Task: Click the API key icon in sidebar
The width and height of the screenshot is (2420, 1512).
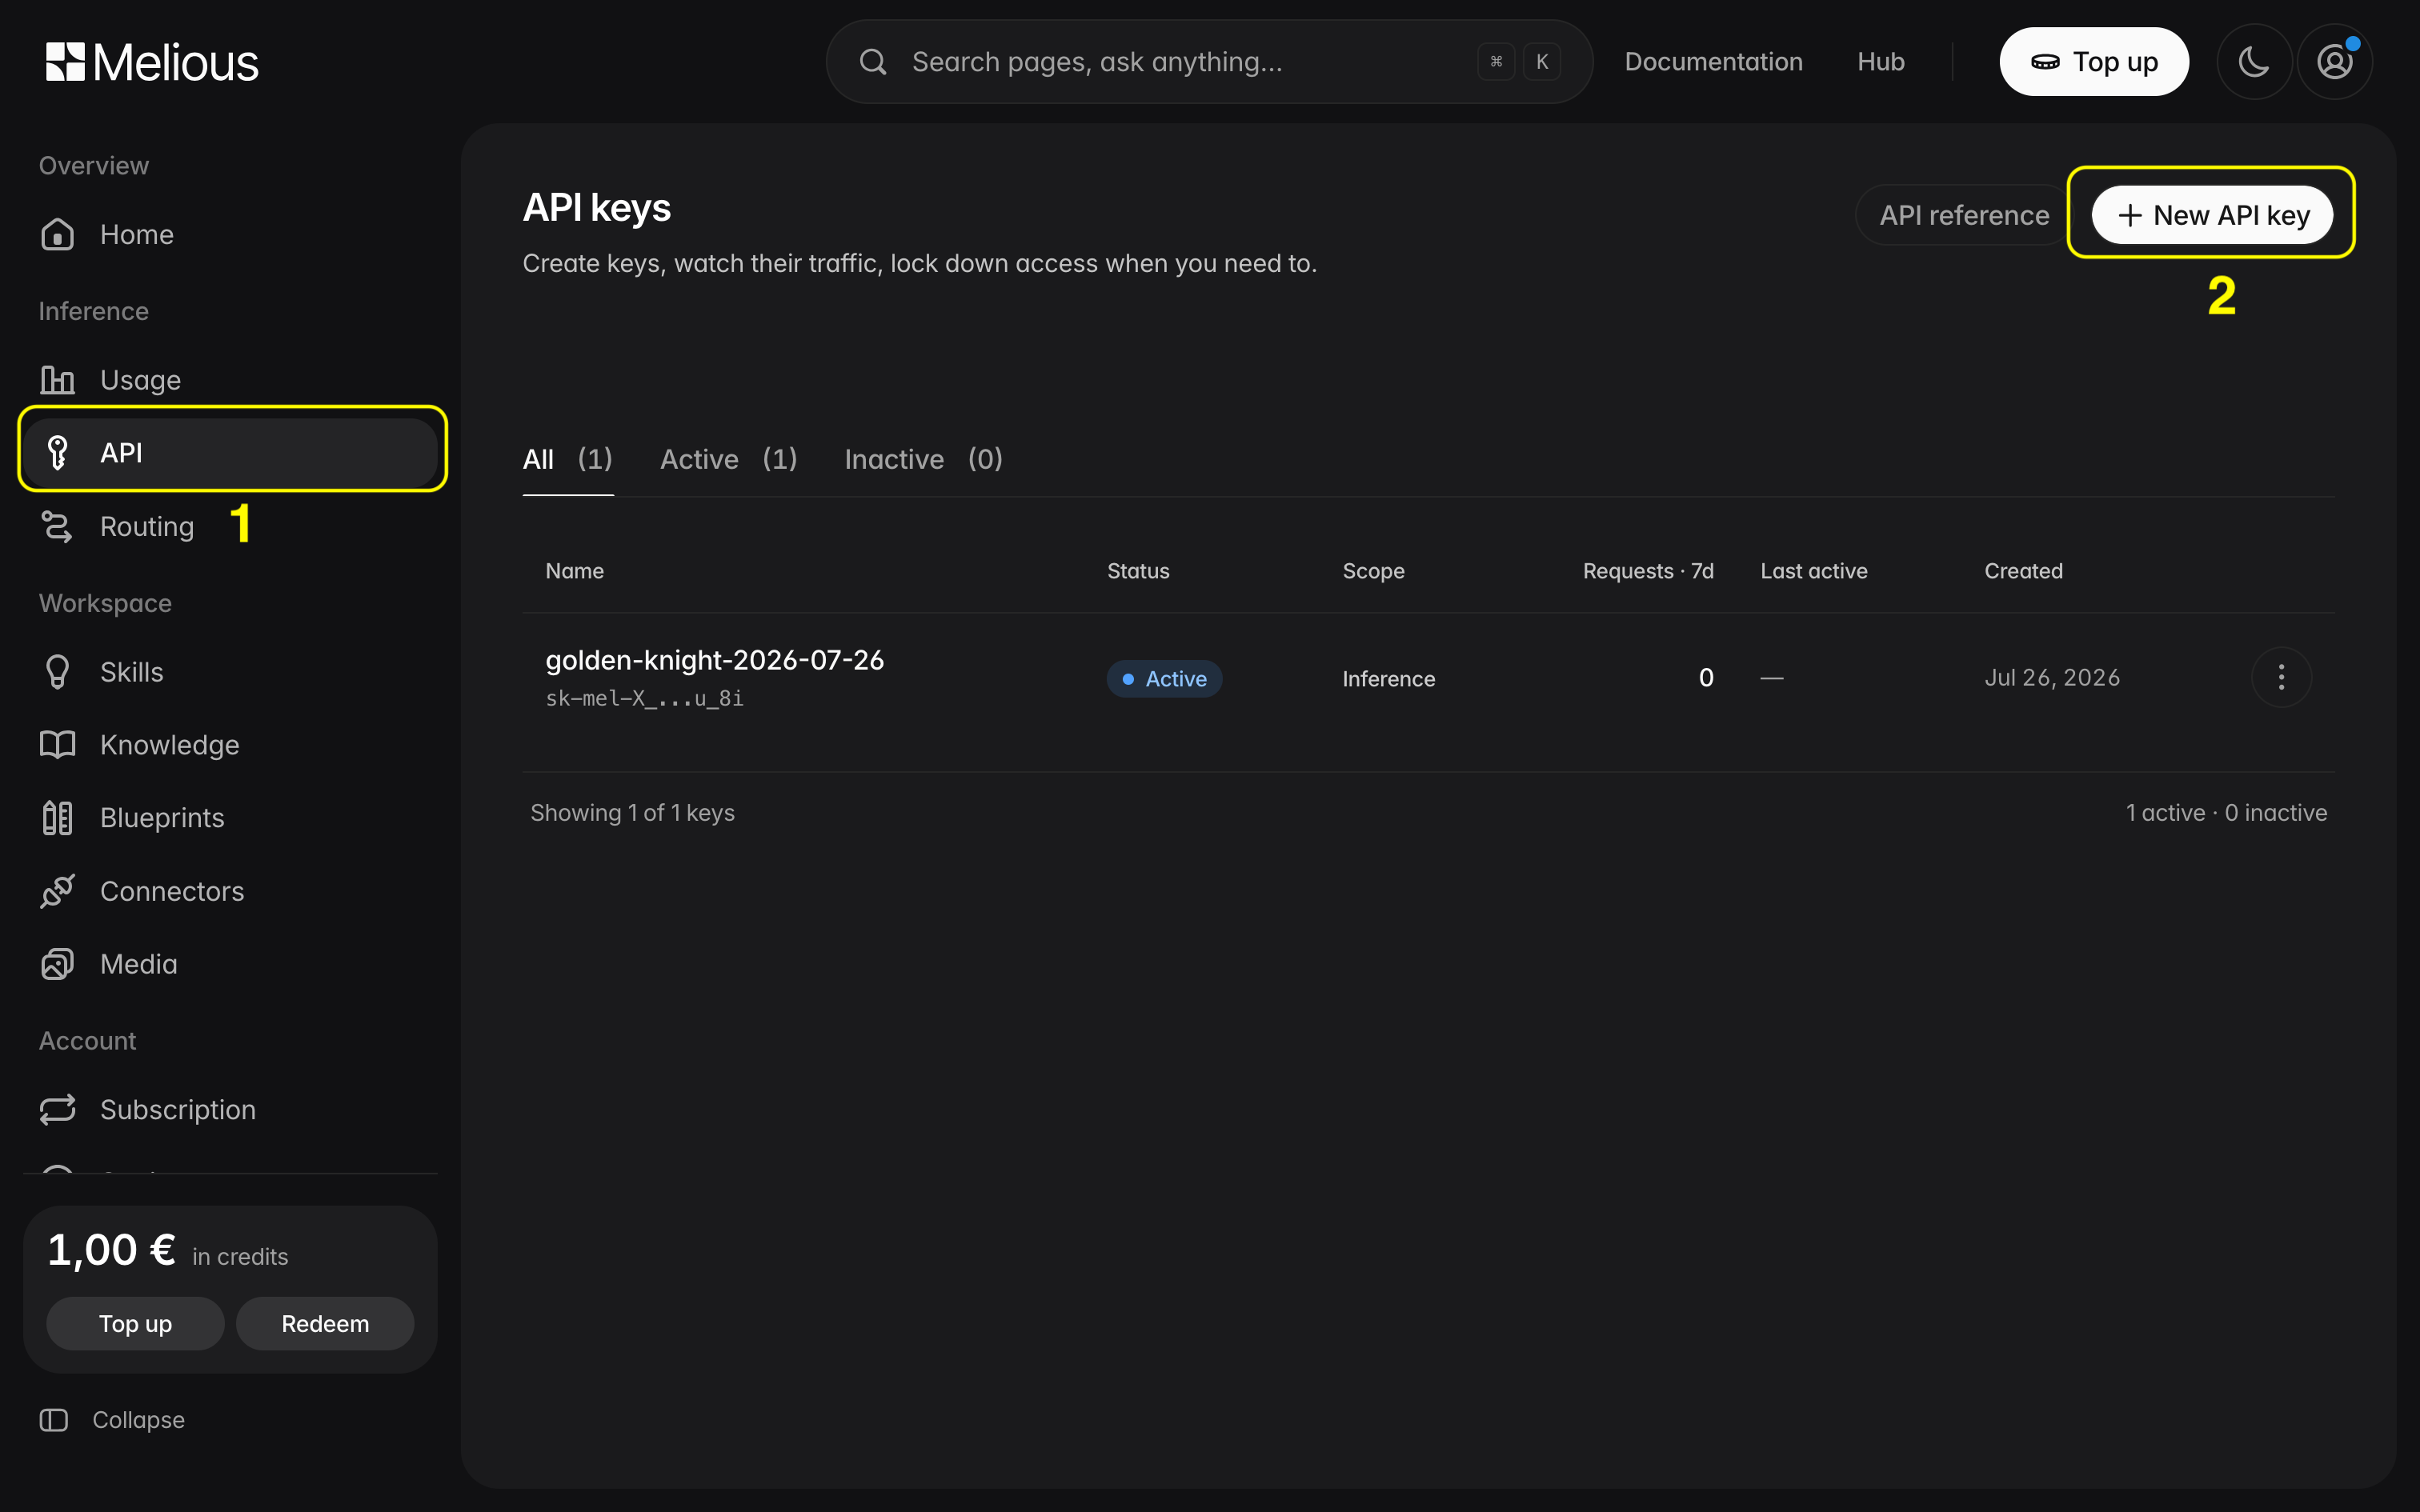Action: (x=57, y=452)
